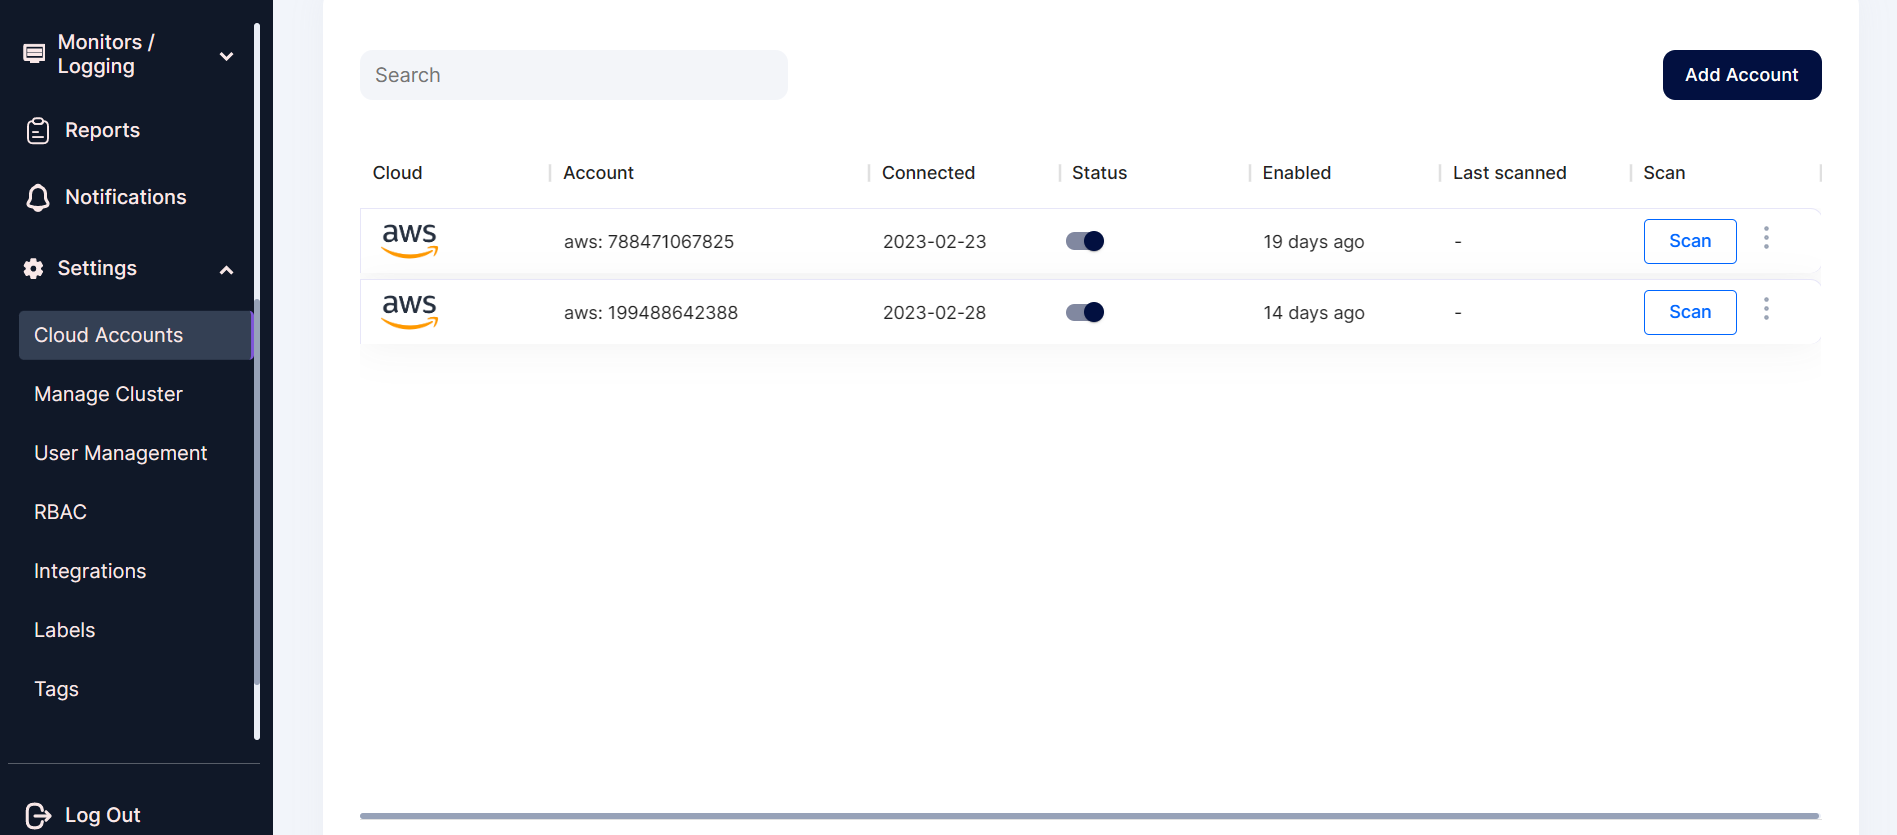Click the connected date 2023-02-23

pos(934,242)
